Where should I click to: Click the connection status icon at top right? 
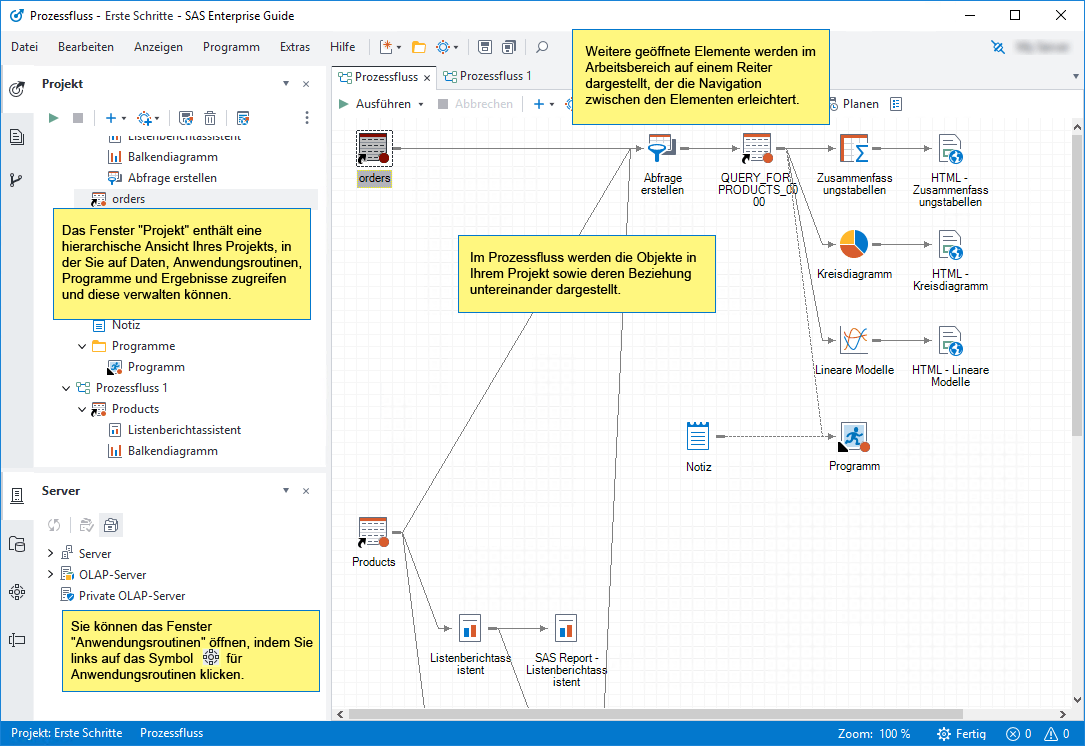coord(998,47)
